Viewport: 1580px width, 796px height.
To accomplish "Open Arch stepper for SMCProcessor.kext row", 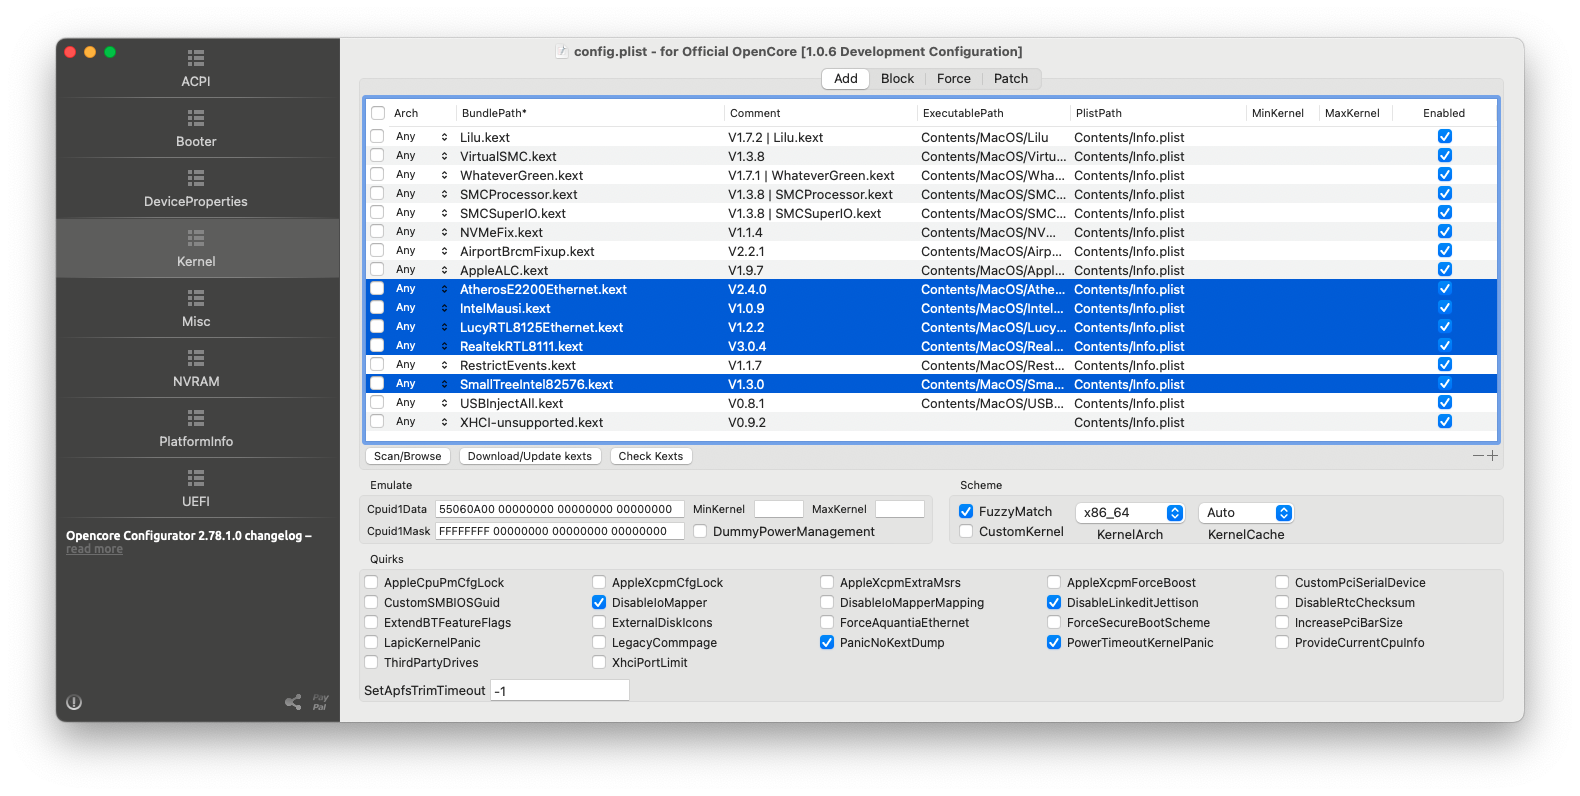I will (x=444, y=194).
